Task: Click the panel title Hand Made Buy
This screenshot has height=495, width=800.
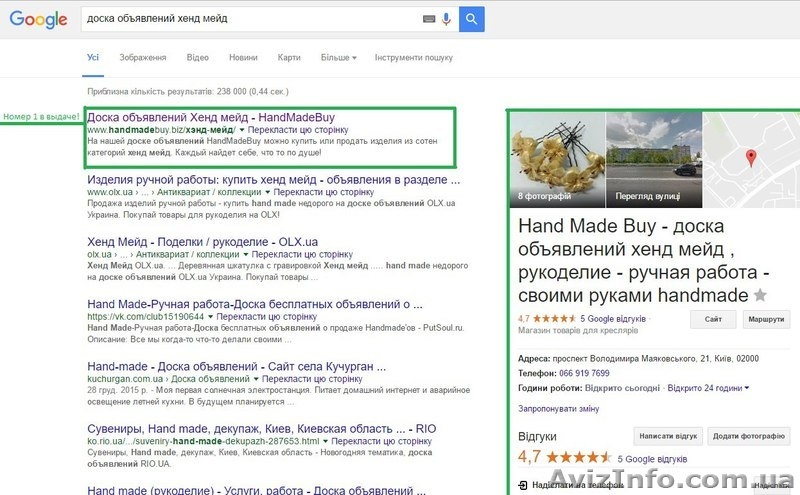Action: [x=643, y=260]
